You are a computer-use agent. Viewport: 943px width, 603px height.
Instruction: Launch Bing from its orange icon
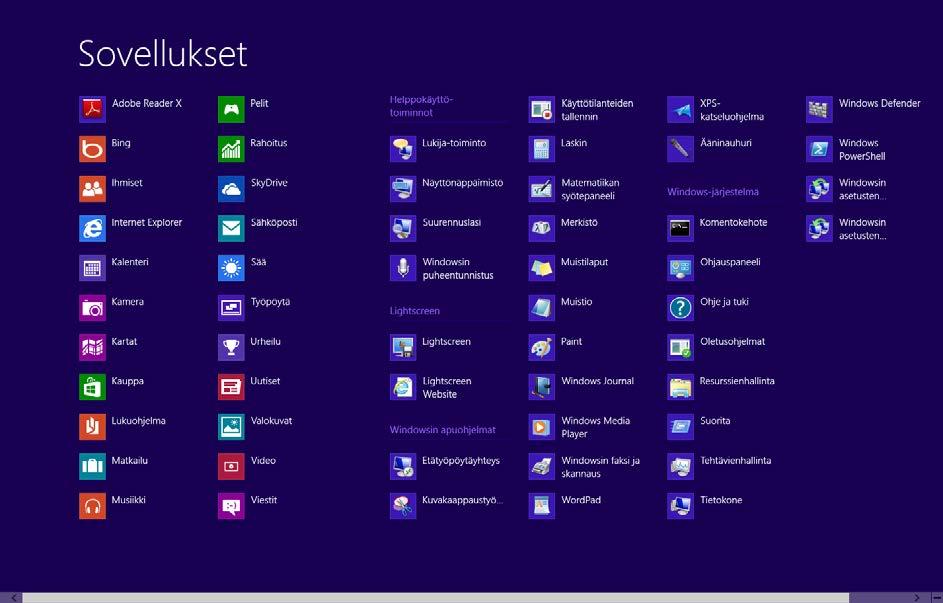point(92,149)
